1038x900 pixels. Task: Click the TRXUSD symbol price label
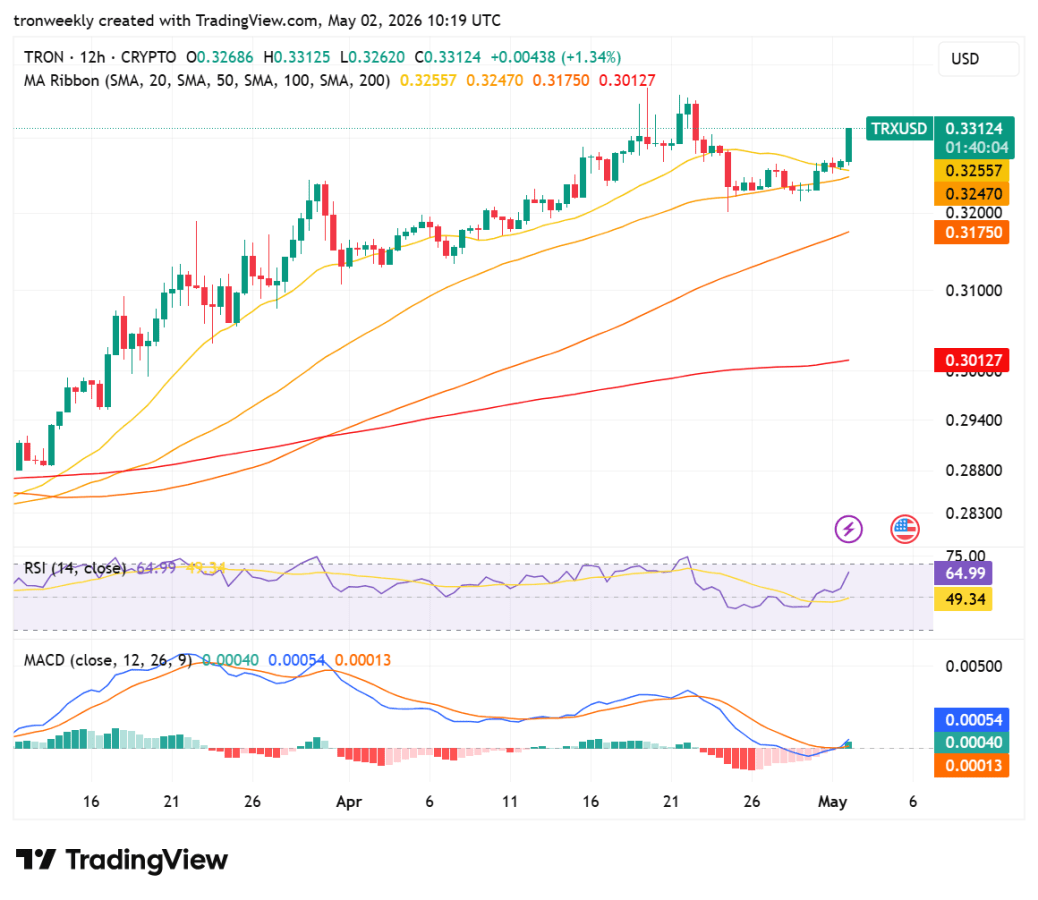pyautogui.click(x=899, y=128)
